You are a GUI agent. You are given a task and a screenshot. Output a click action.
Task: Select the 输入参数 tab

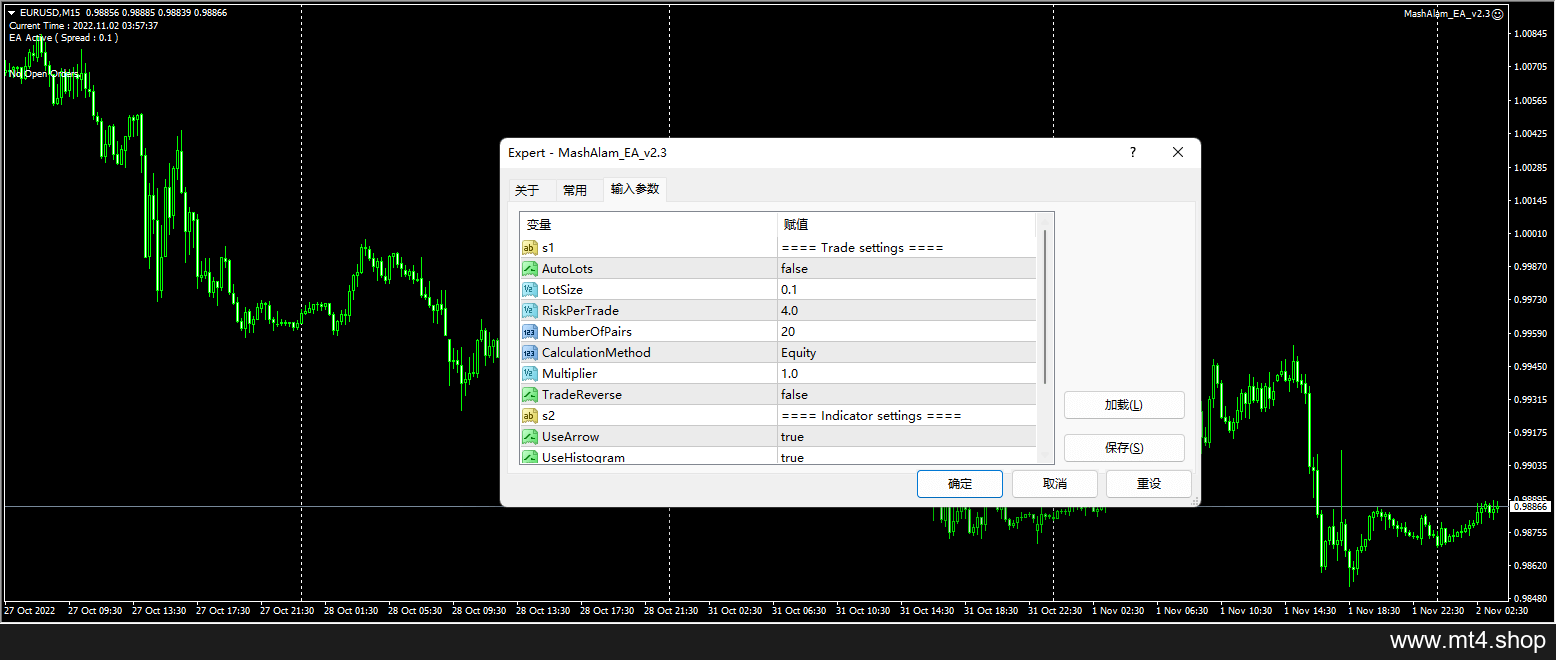point(635,189)
